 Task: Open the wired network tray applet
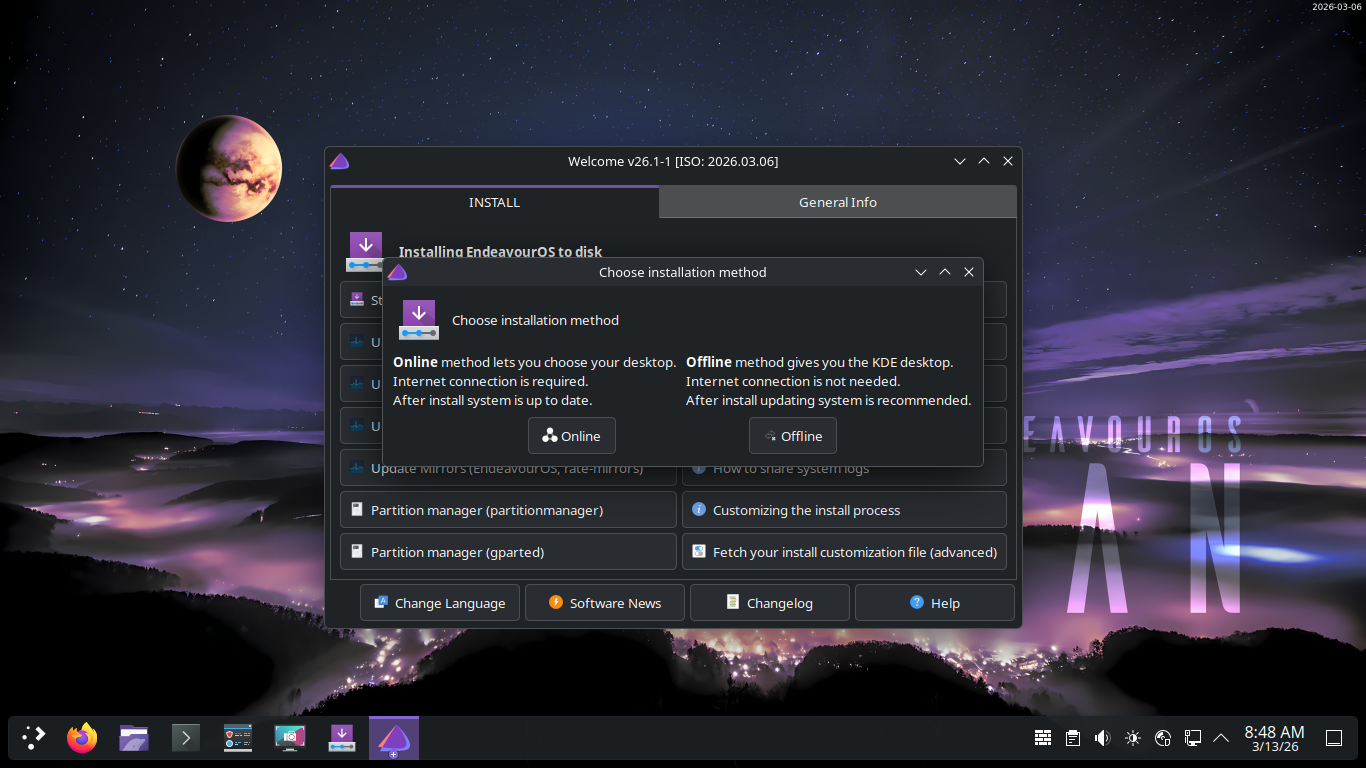coord(1193,738)
